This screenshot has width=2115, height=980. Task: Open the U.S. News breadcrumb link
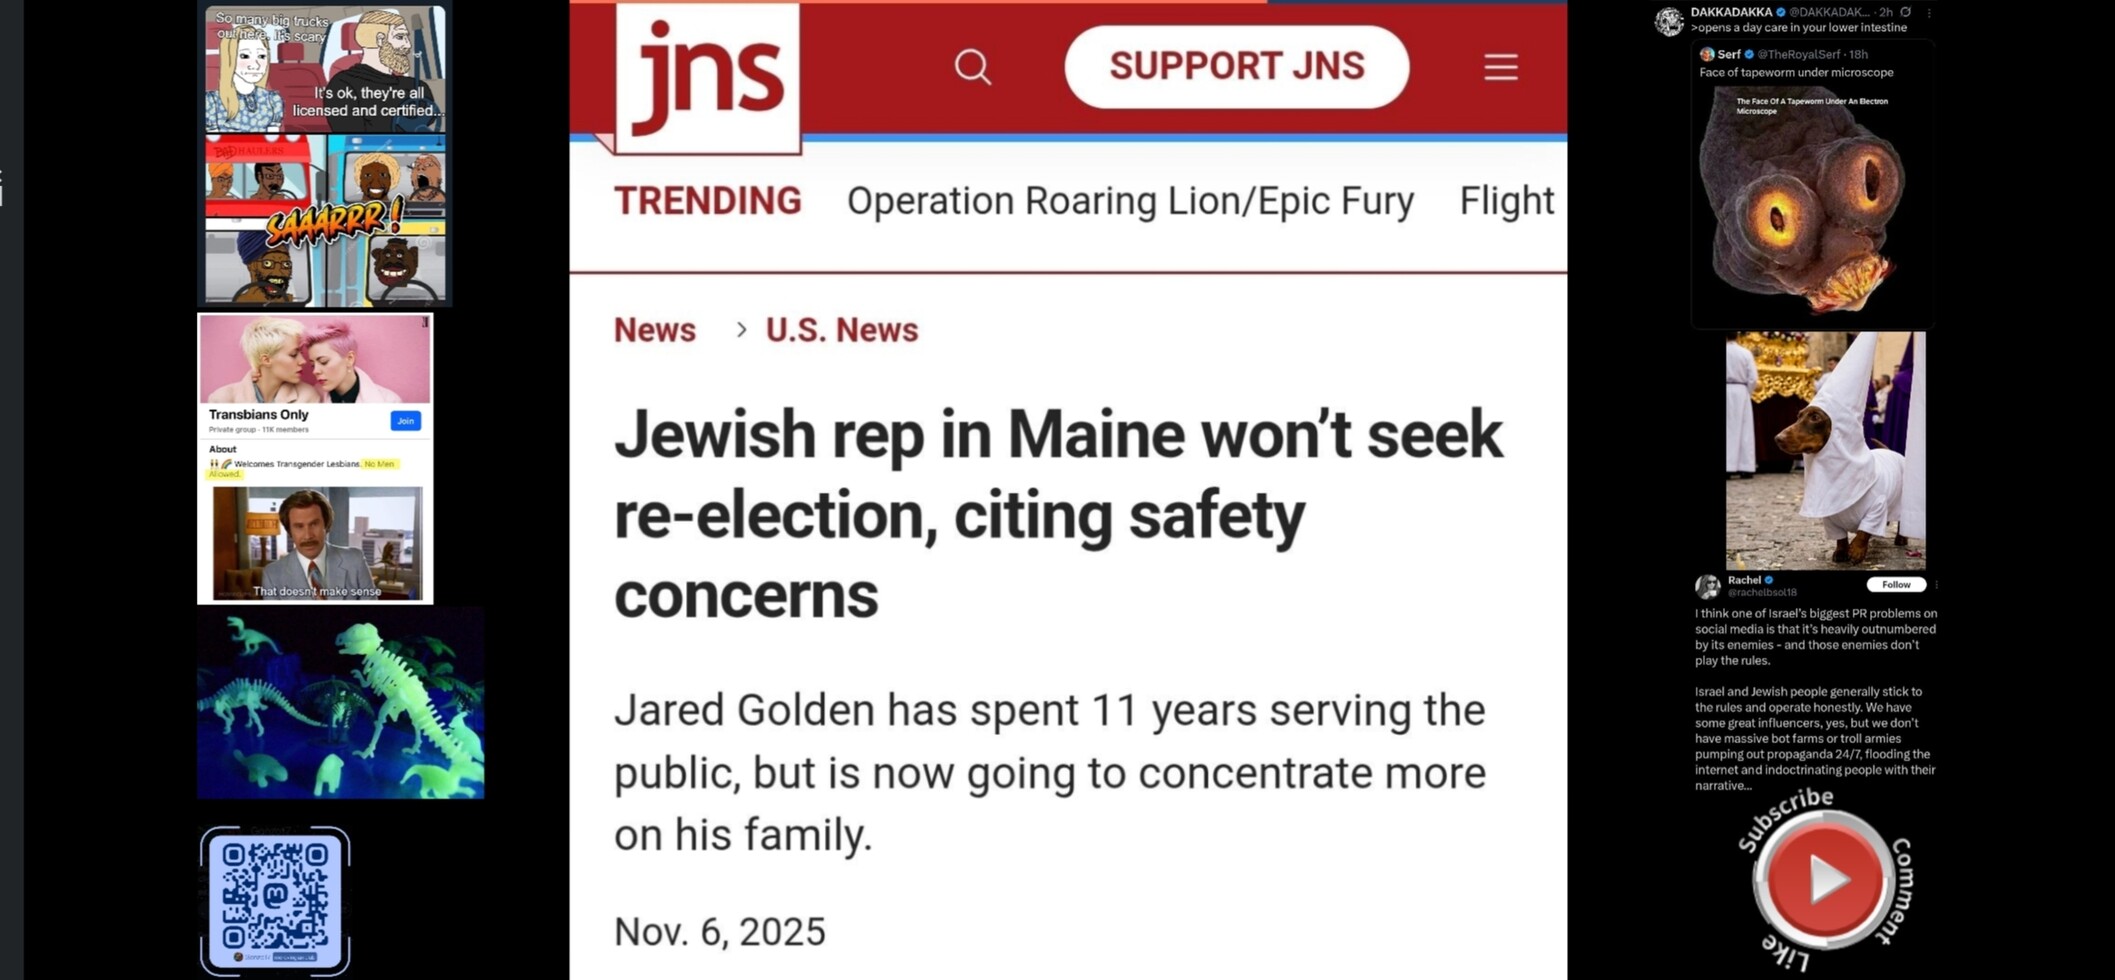coord(841,330)
